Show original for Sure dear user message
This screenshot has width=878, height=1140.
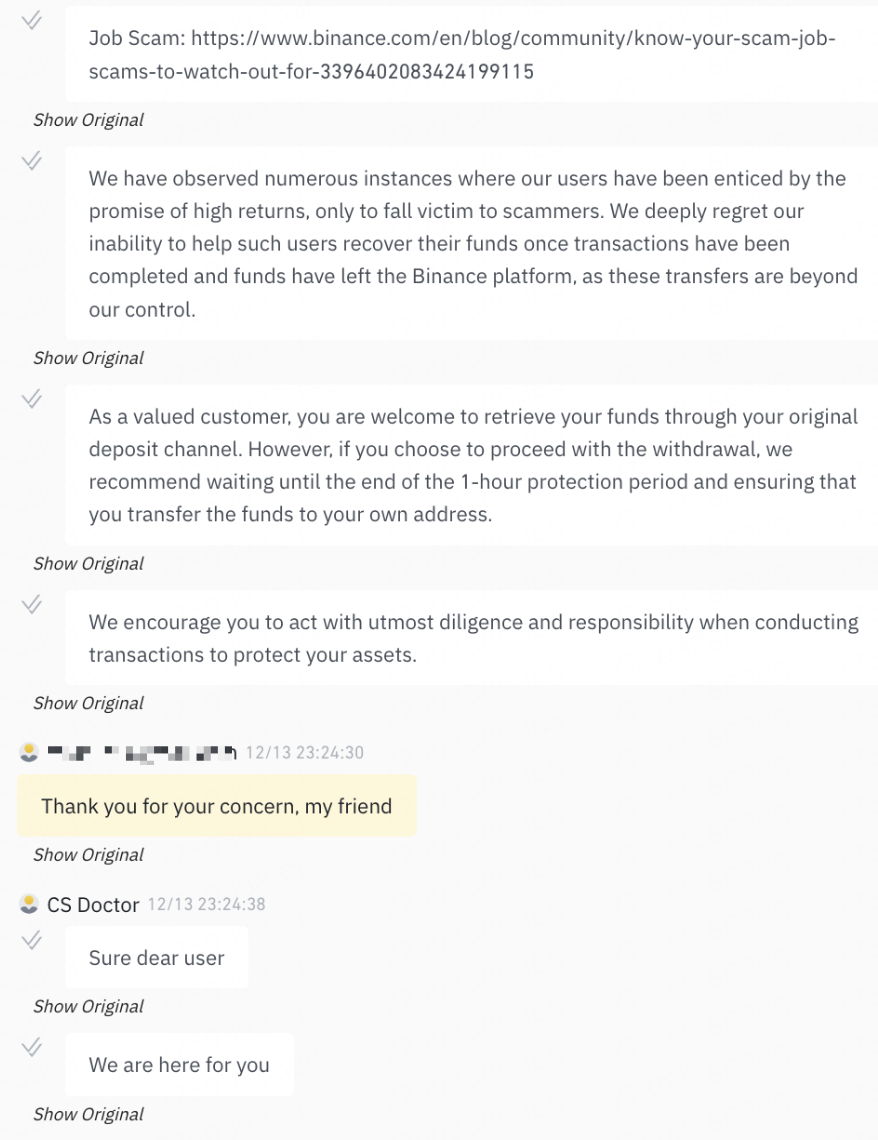(88, 1007)
